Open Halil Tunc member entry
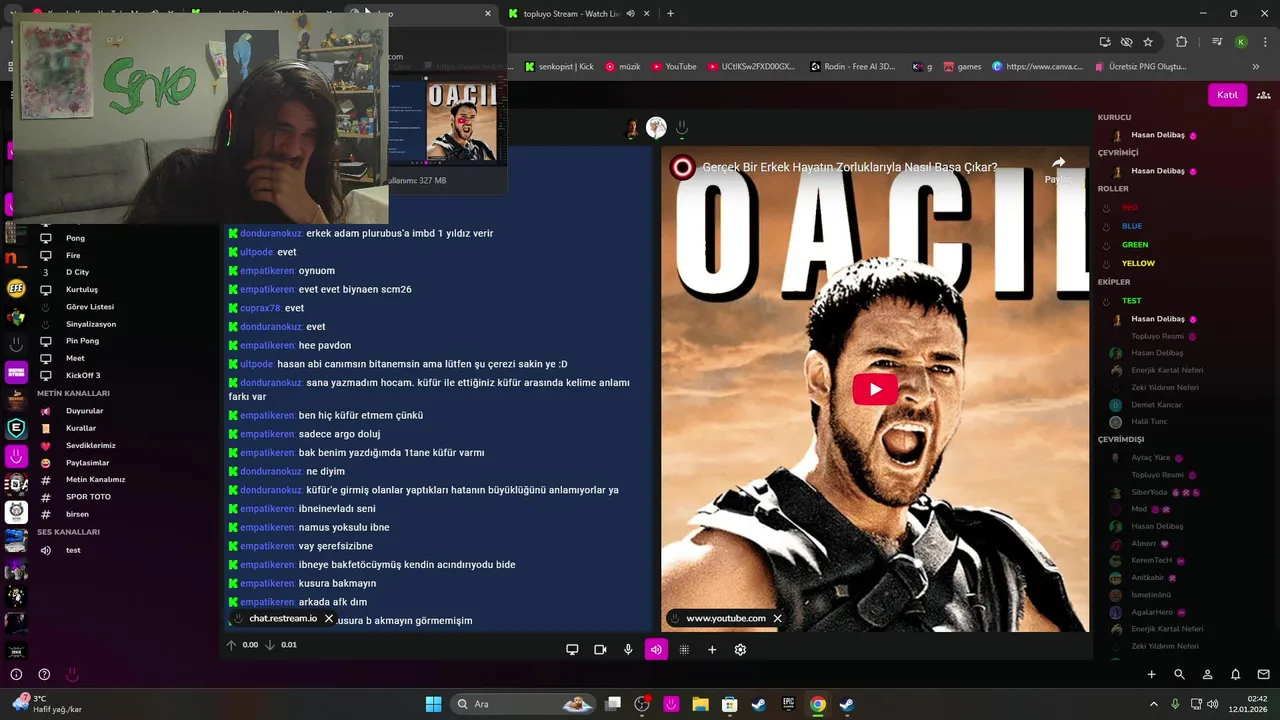 pyautogui.click(x=1149, y=422)
